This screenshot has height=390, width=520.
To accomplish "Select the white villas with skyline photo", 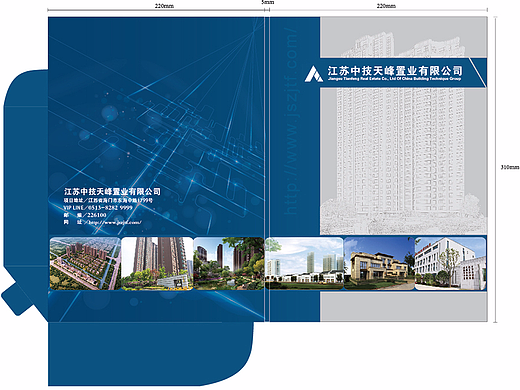I will (304, 263).
